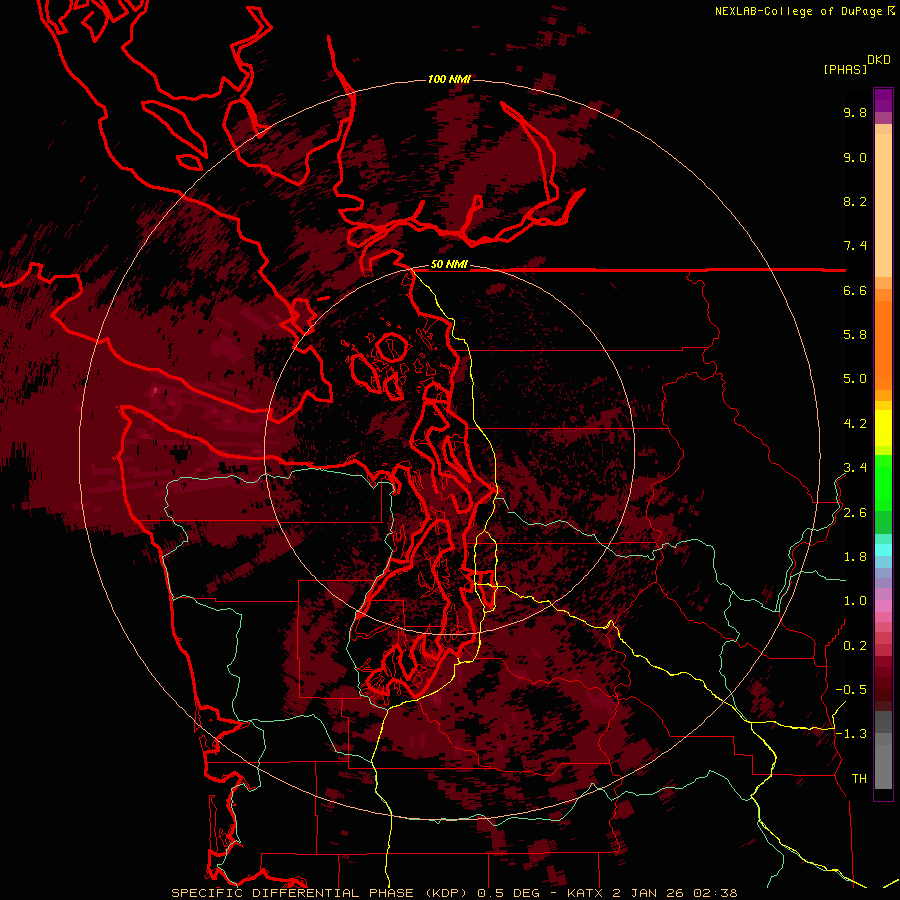Click the 0.2 scale value
Viewport: 900px width, 900px height.
[855, 646]
